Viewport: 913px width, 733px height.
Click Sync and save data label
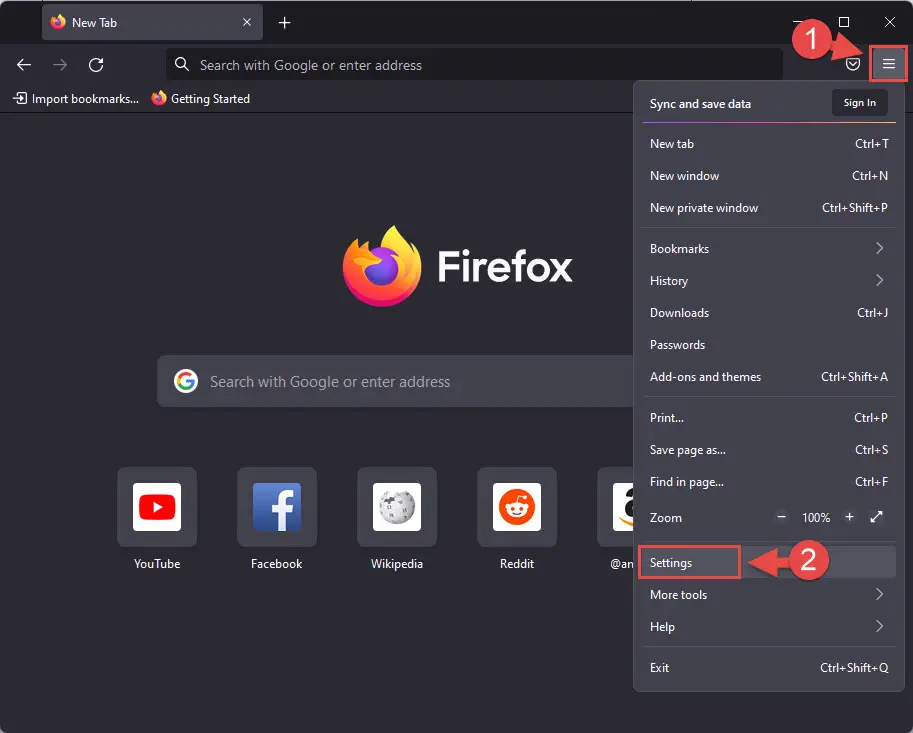tap(700, 104)
